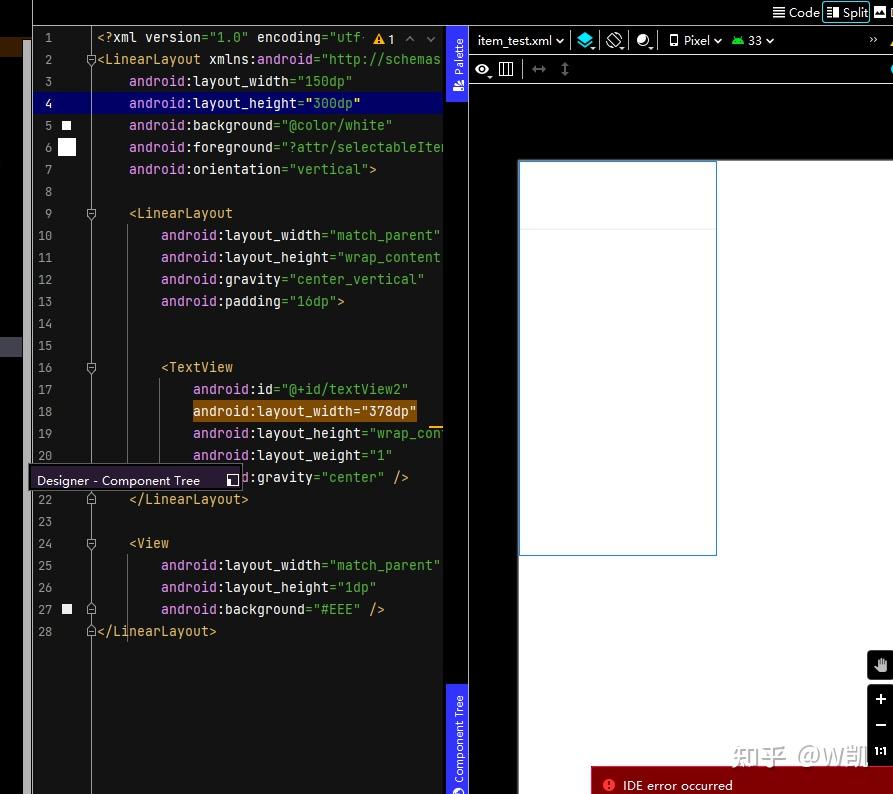Screen dimensions: 893x794
Task: Toggle the column mode icon beside the eye
Action: point(506,69)
